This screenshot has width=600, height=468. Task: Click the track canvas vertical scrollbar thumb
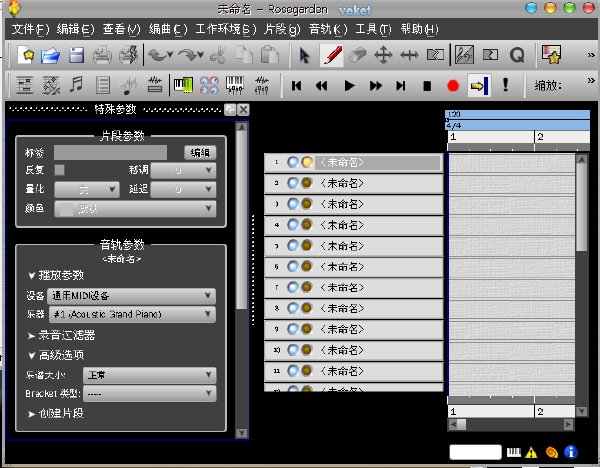pos(581,209)
